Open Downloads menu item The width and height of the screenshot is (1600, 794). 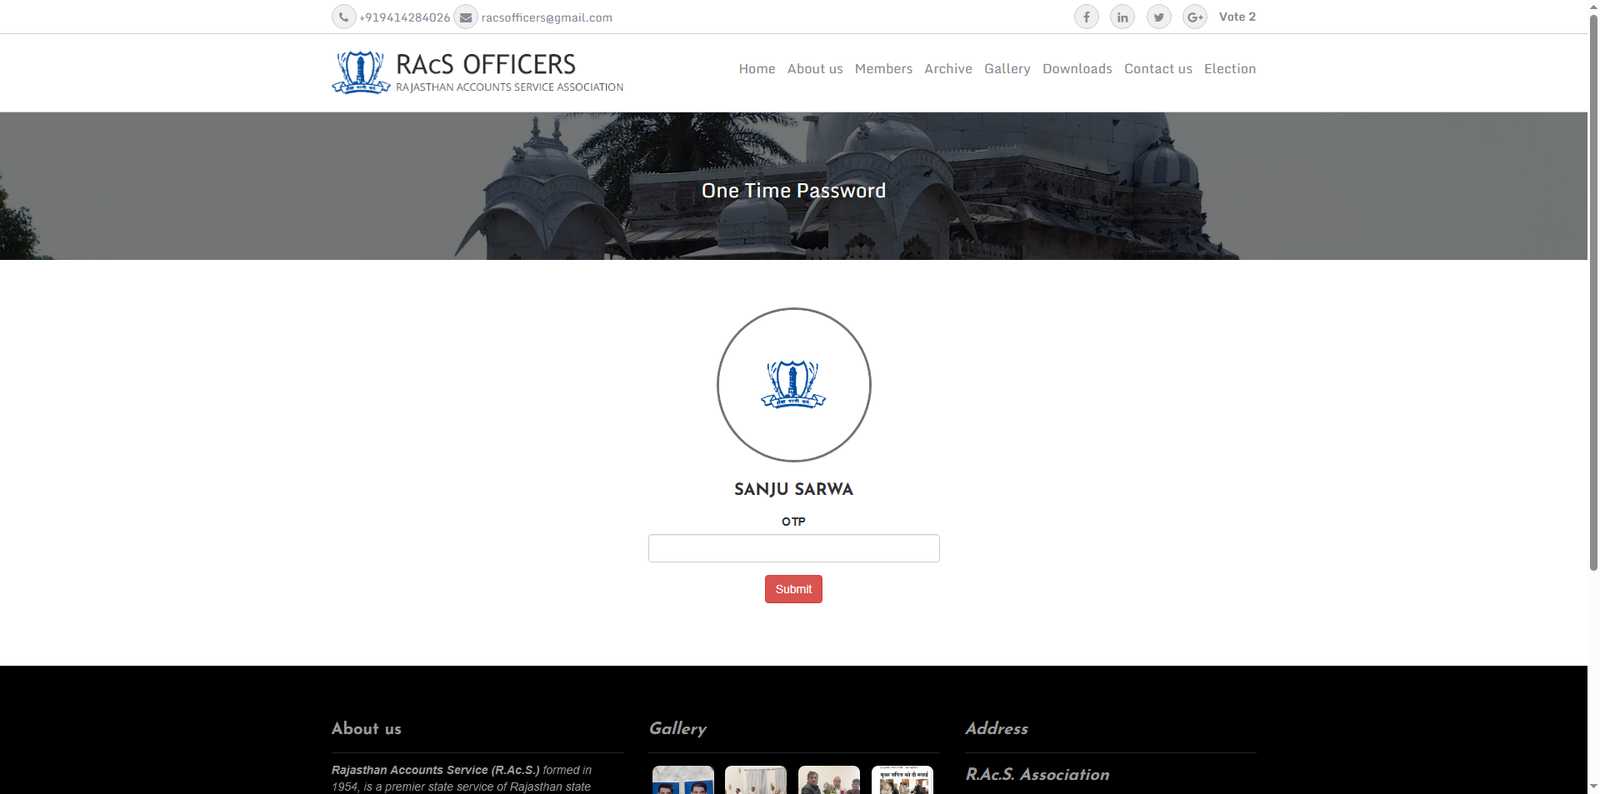click(1077, 69)
